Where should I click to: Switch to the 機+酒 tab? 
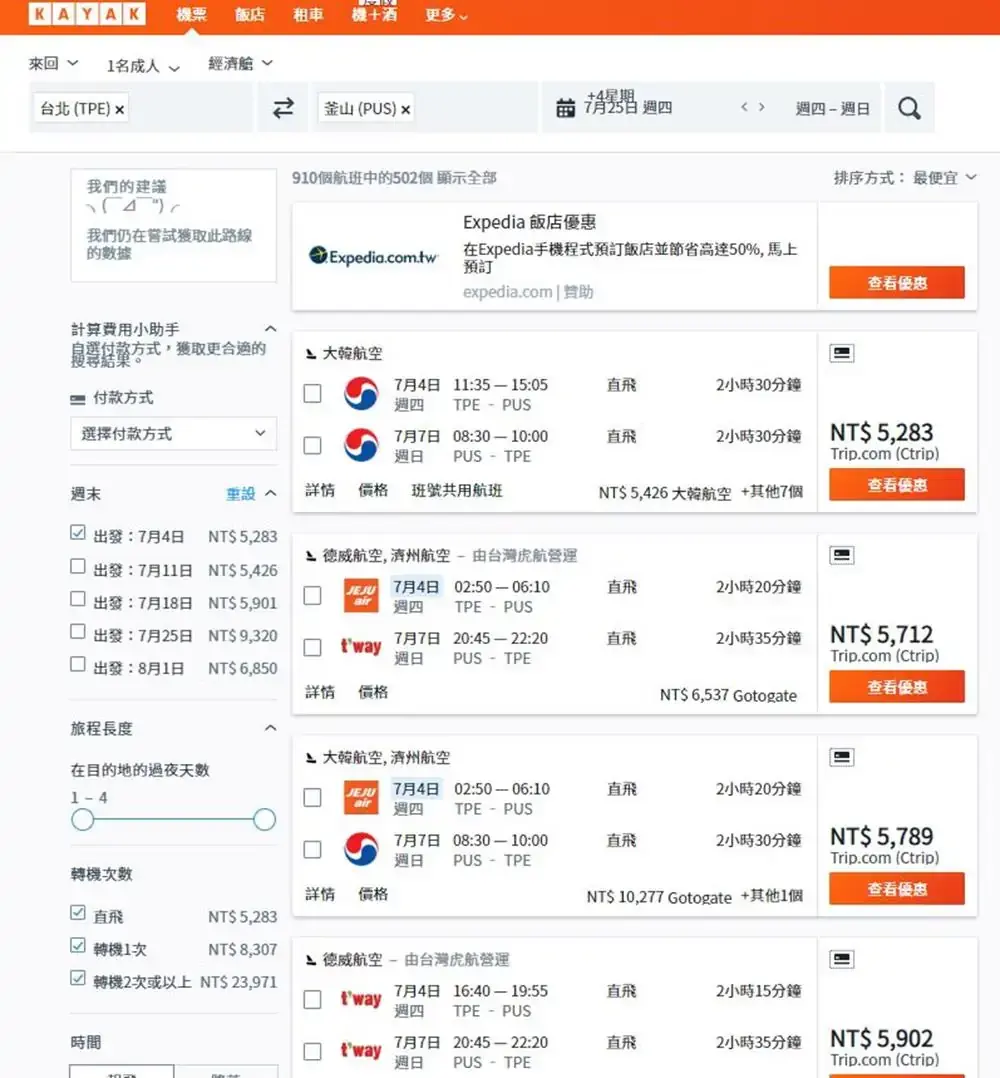tap(375, 14)
